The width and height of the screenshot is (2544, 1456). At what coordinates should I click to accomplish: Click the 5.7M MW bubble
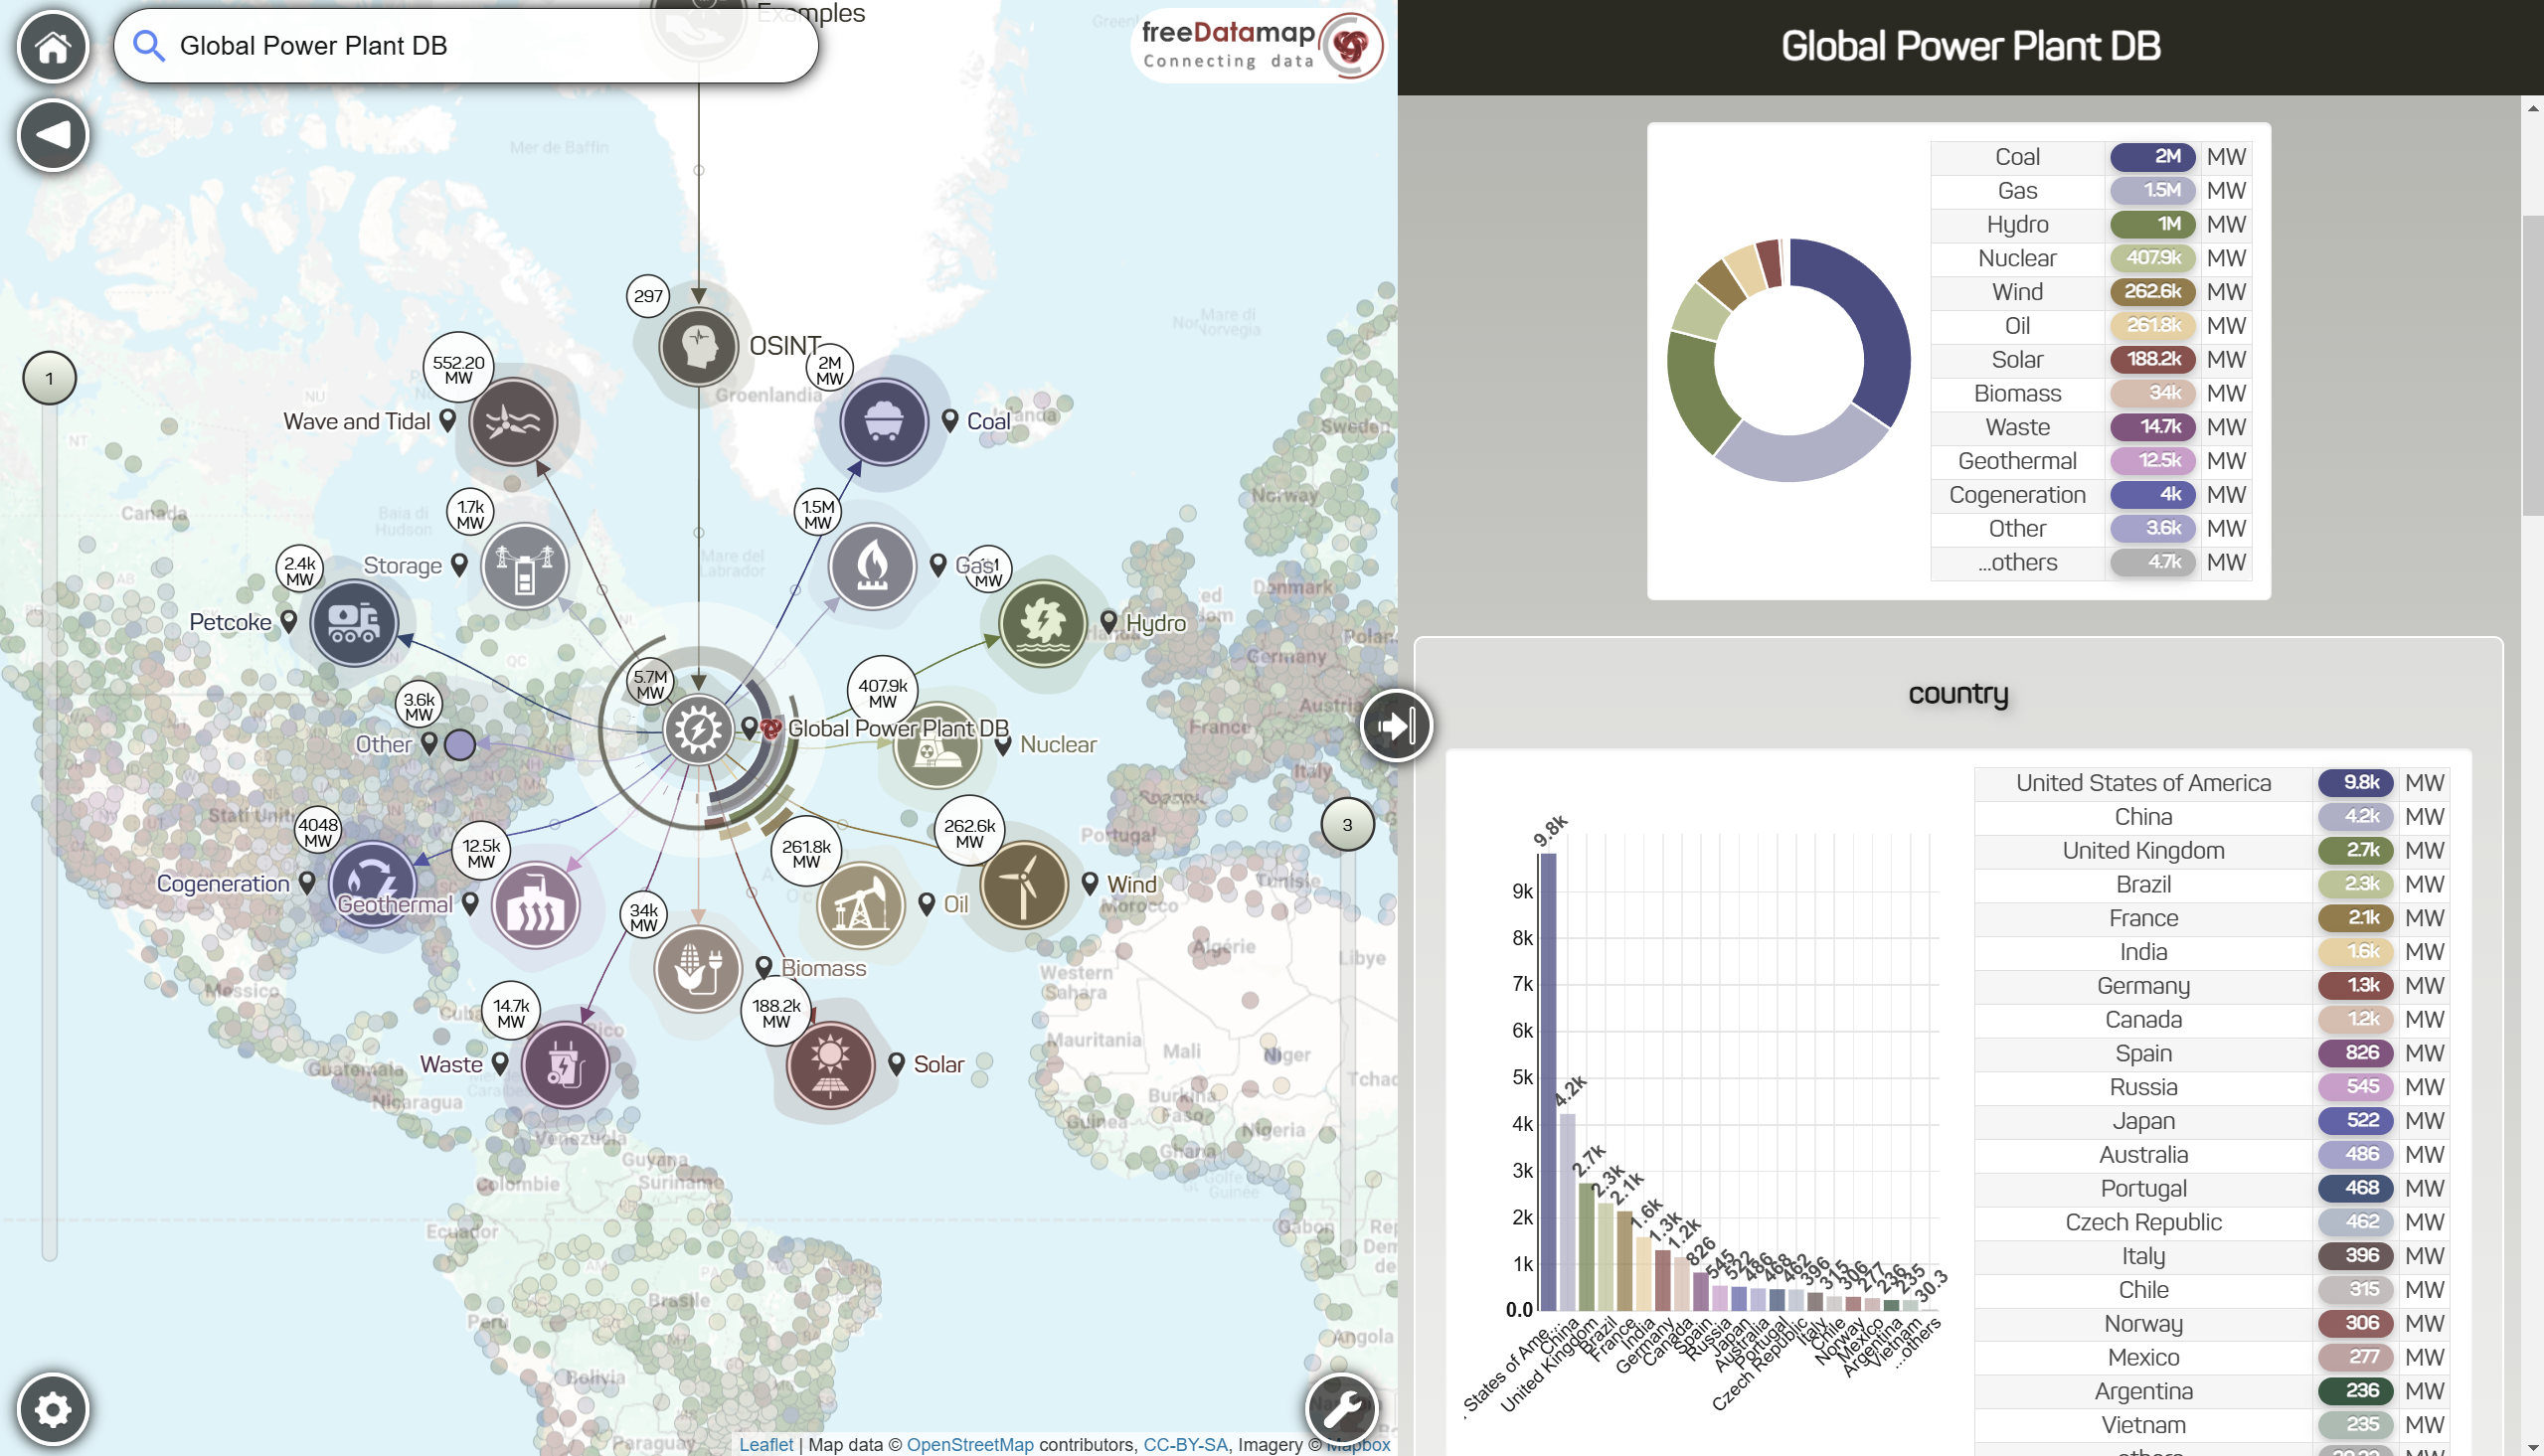click(x=650, y=684)
